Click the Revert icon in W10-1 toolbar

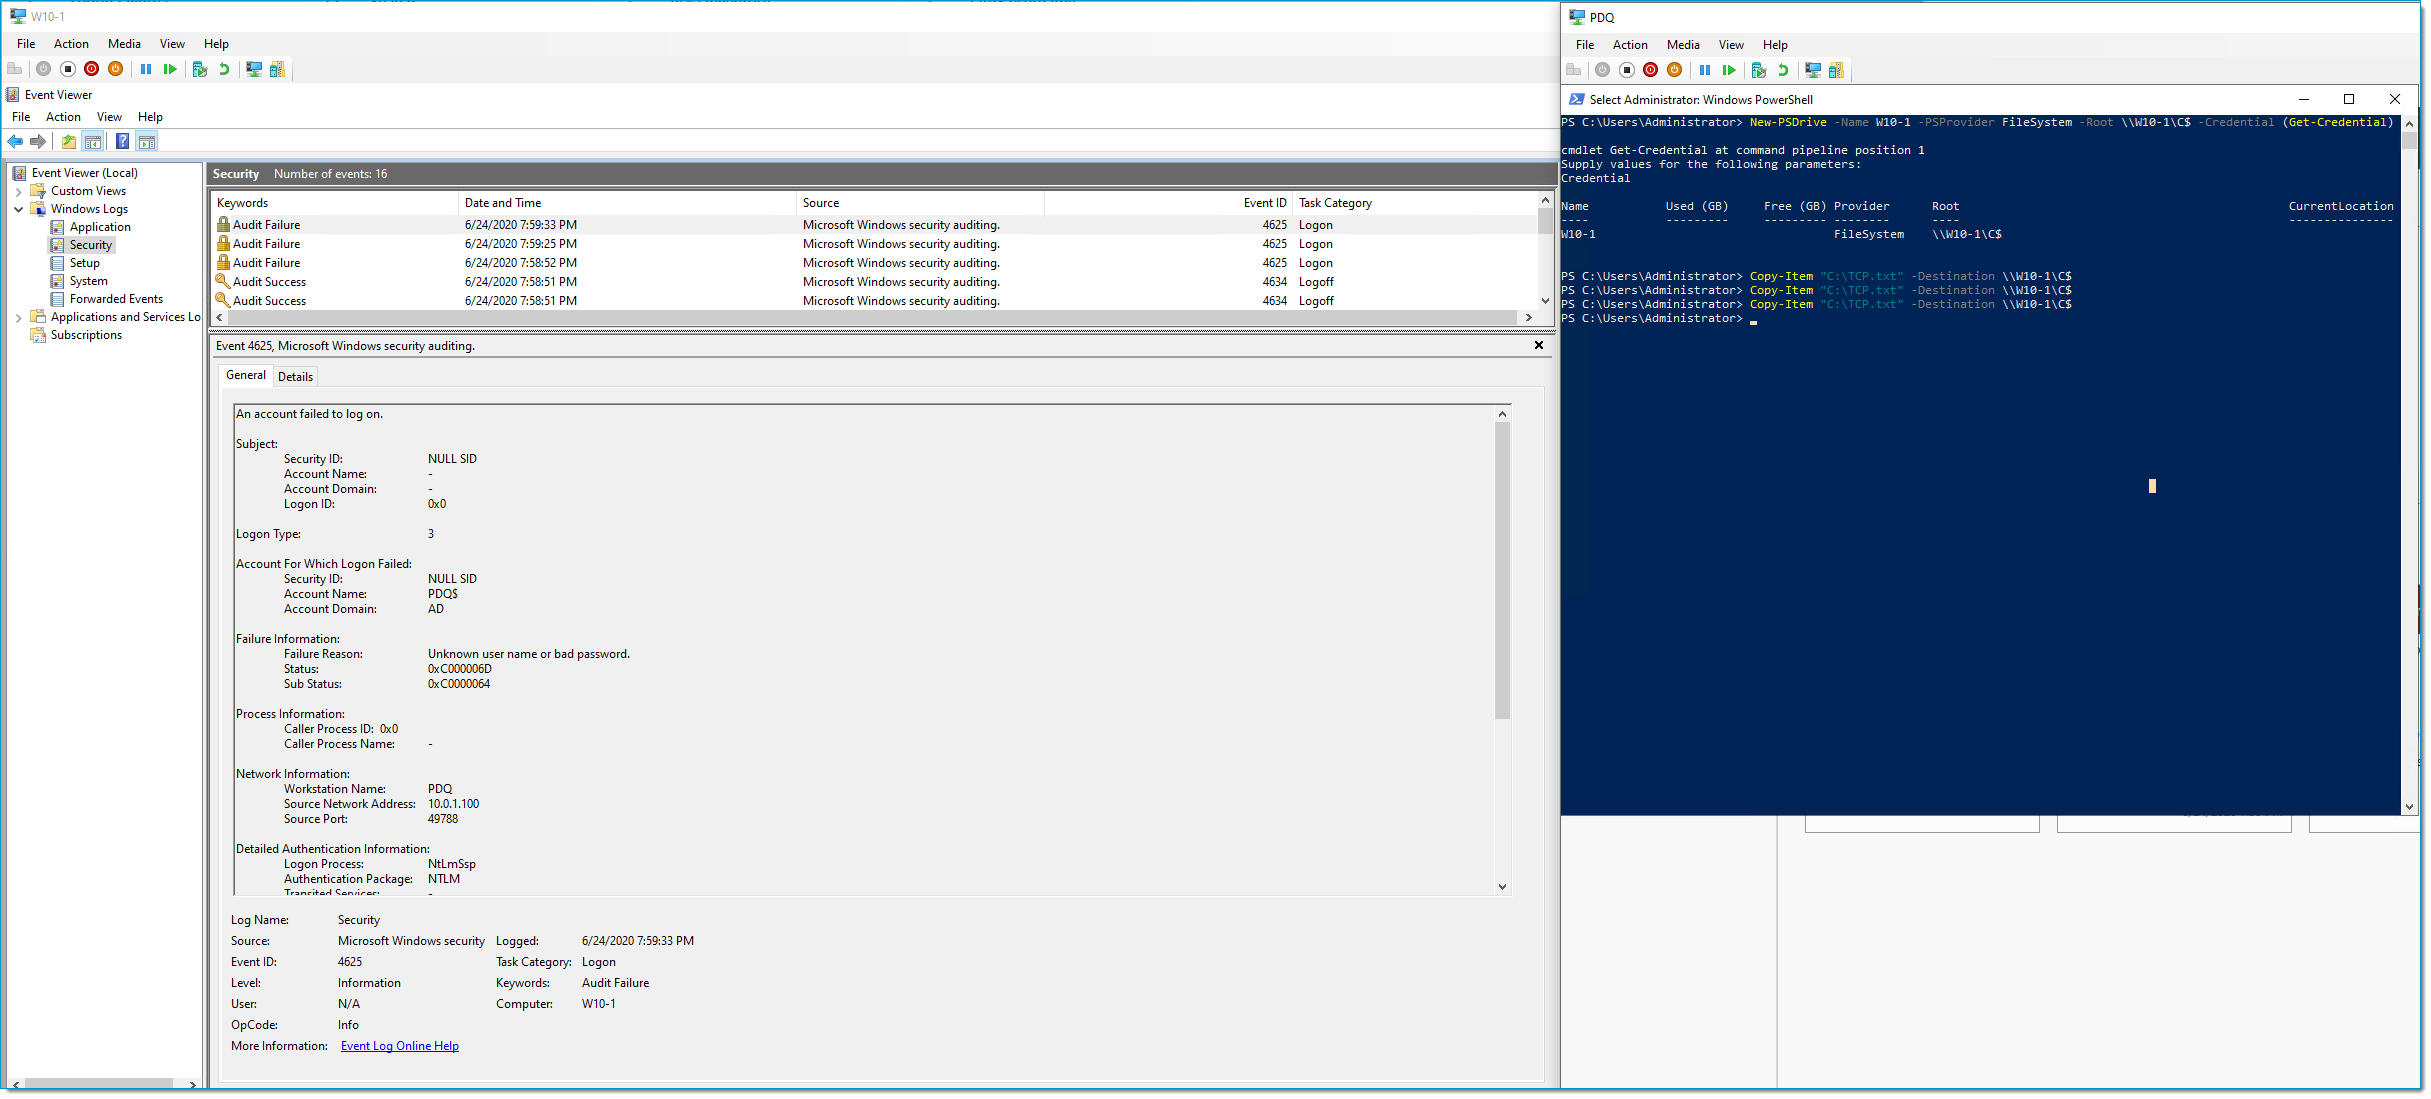(224, 69)
